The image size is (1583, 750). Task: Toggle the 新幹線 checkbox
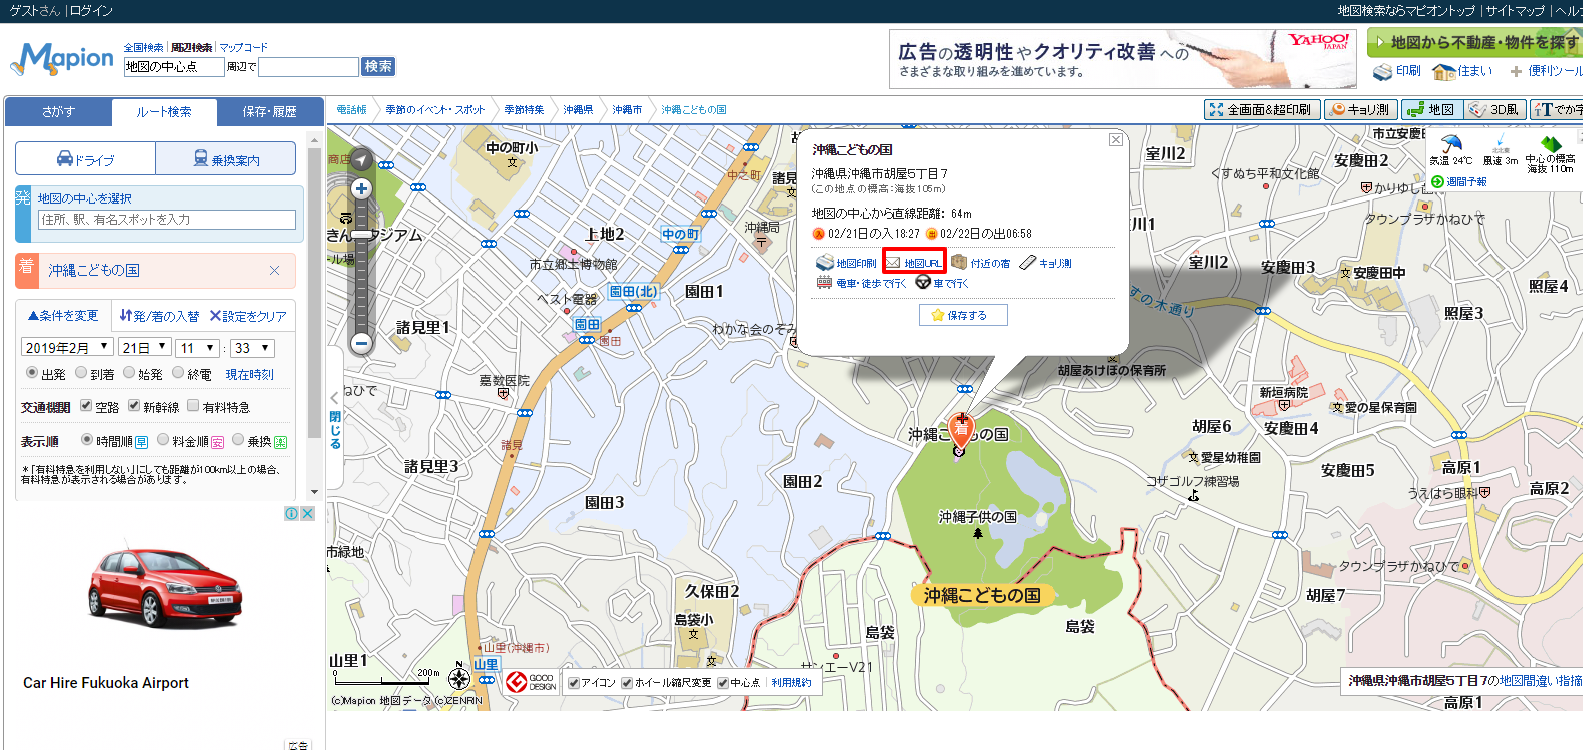tap(134, 406)
